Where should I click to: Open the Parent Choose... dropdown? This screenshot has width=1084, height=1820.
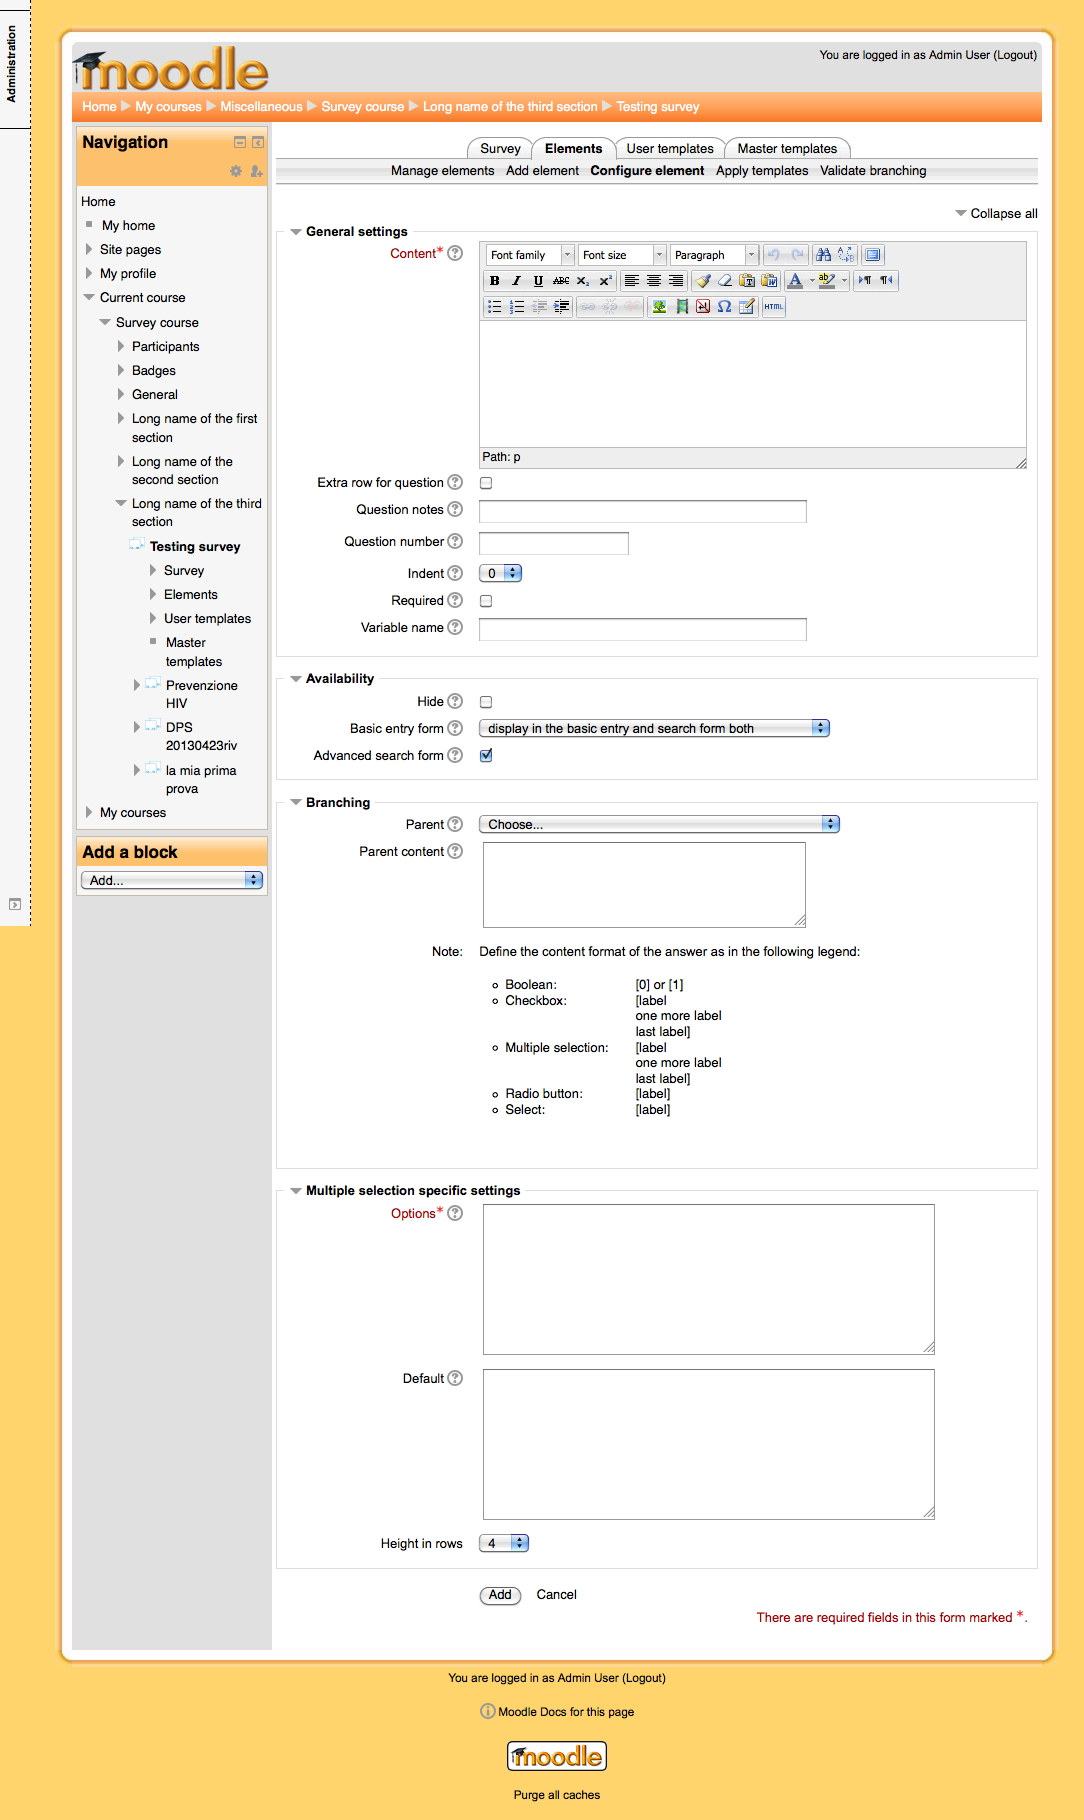pos(659,824)
